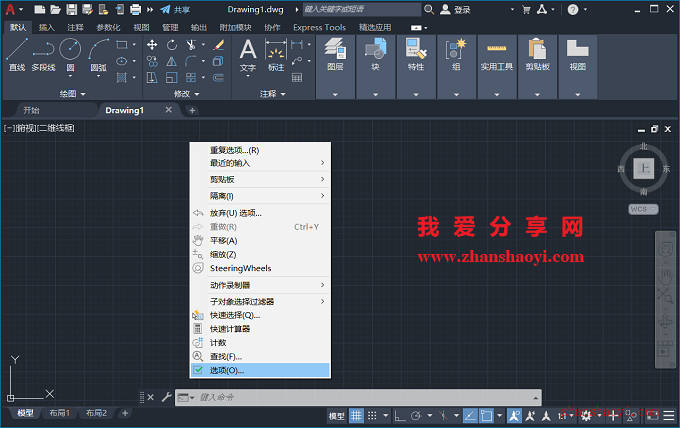Select the Move tool in Modify panel
Screen dimensions: 680x428
152,45
